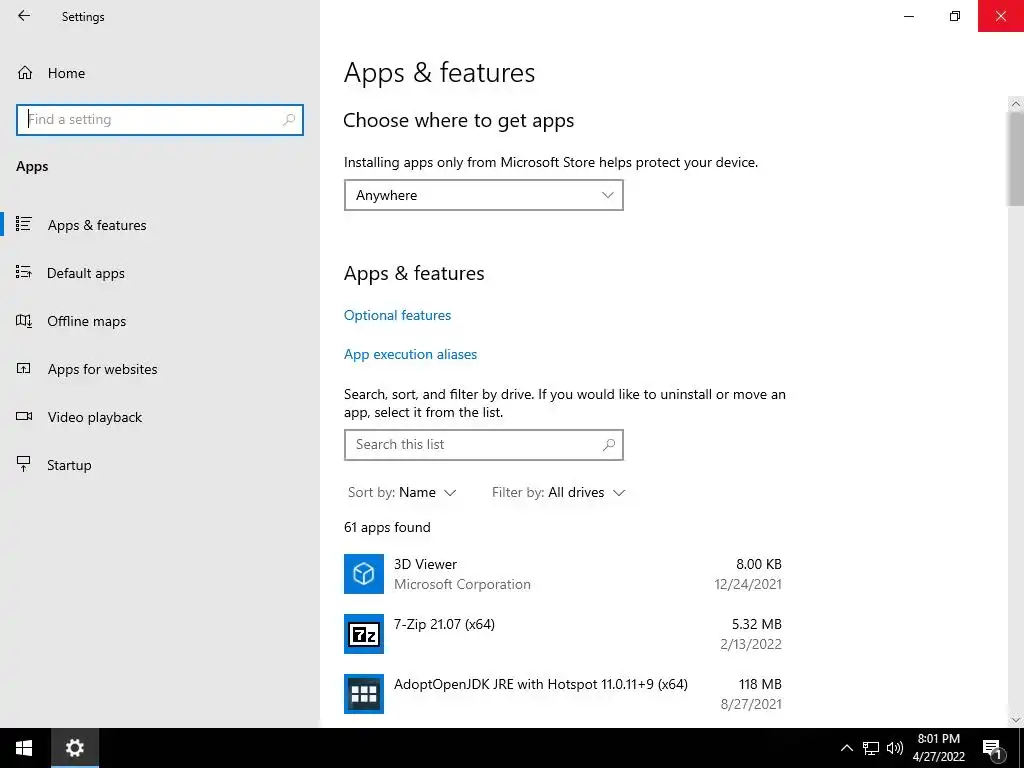Open the Optional features link

point(397,315)
